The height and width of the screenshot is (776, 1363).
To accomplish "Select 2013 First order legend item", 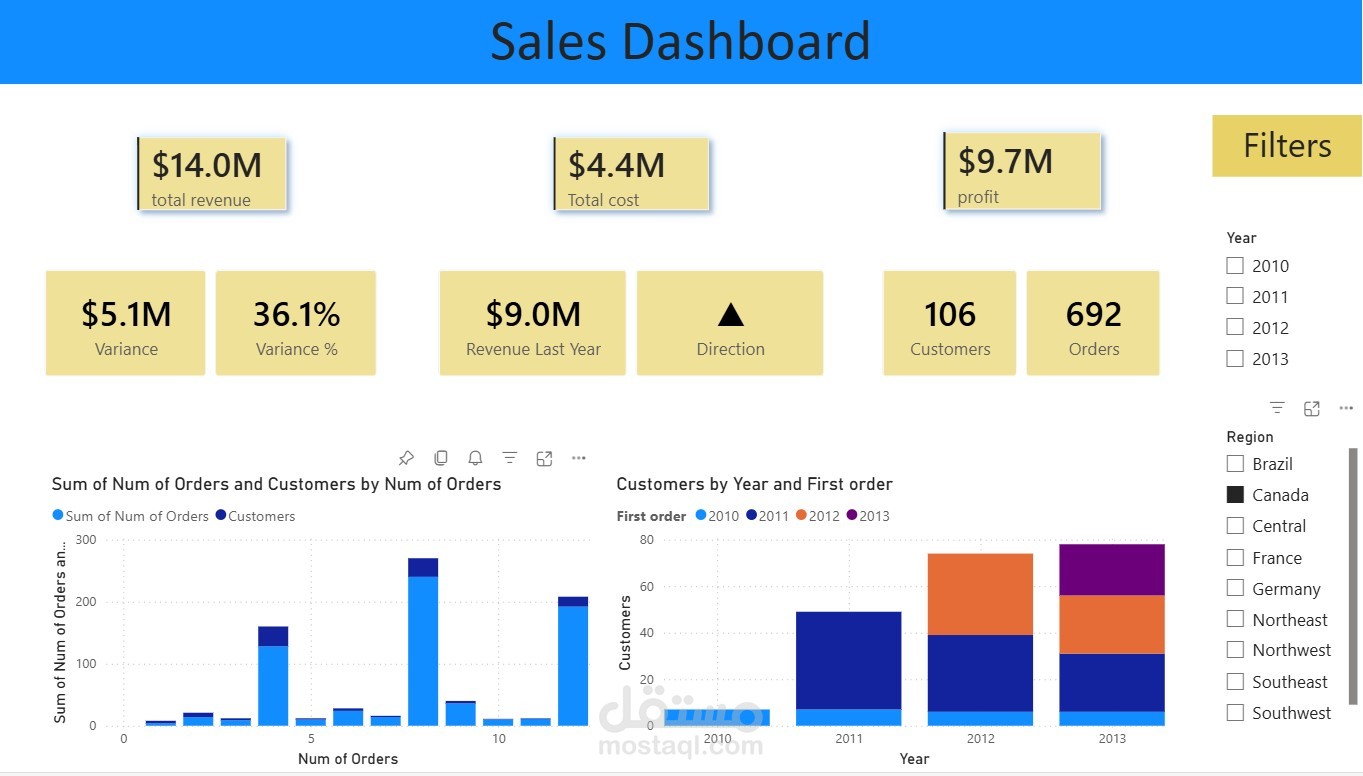I will click(x=868, y=516).
